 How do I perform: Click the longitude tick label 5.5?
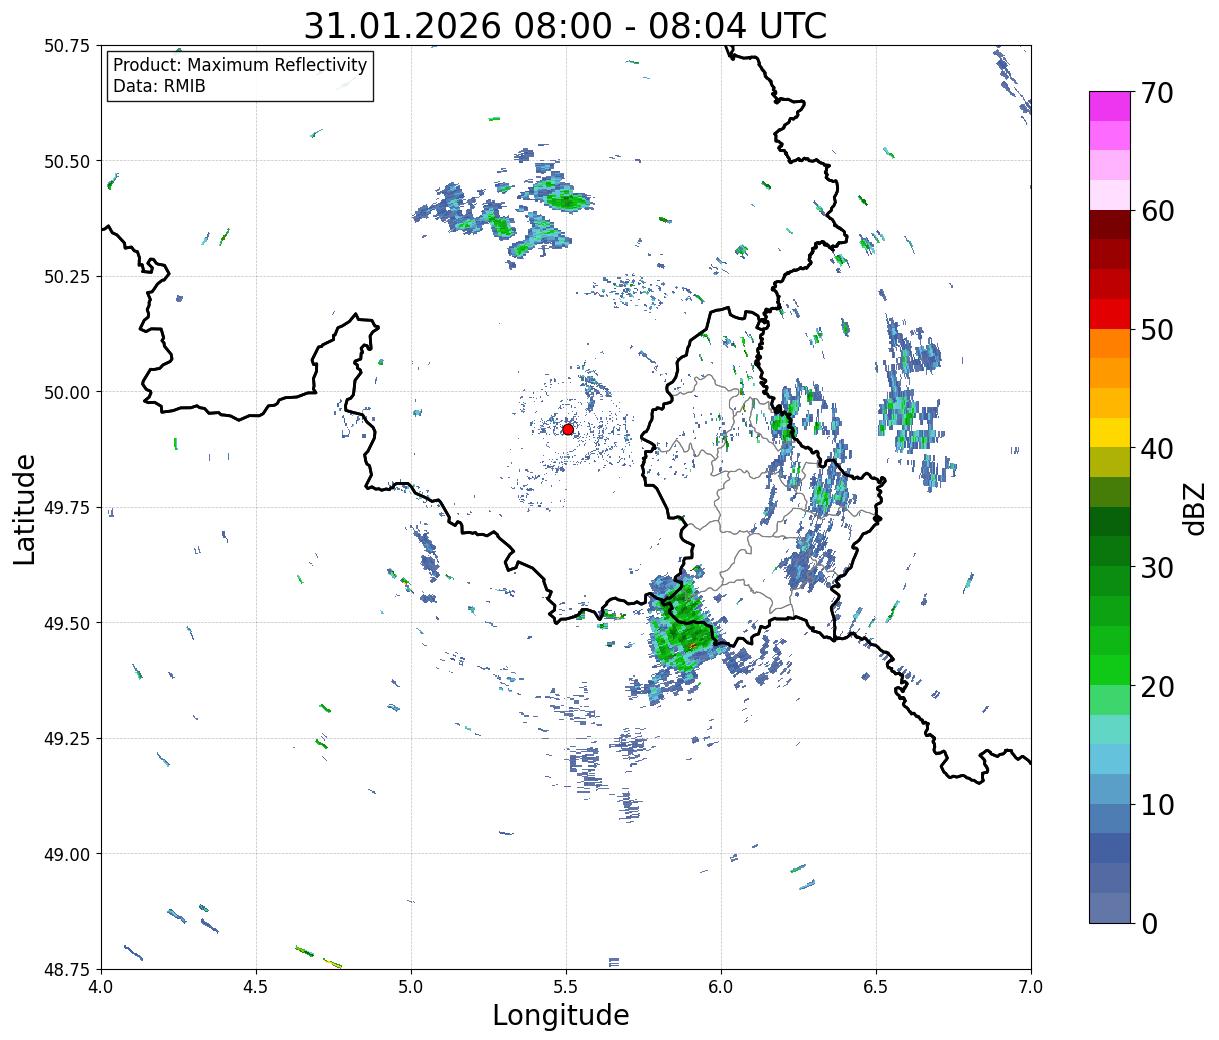click(566, 987)
